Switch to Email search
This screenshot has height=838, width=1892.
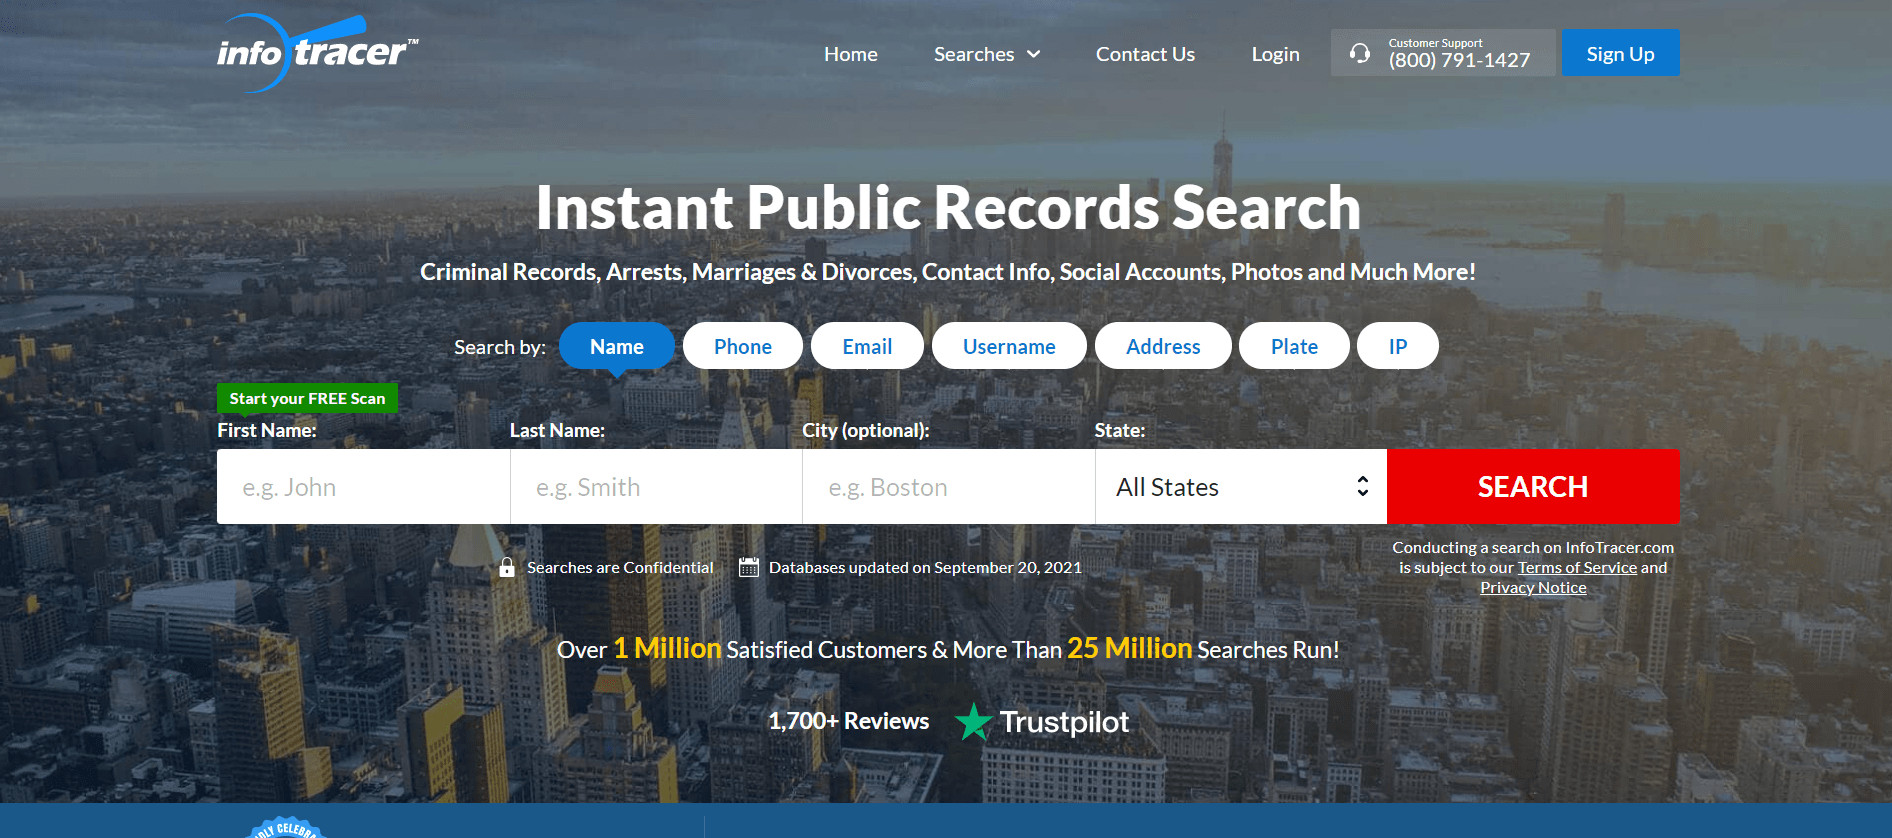pos(867,346)
